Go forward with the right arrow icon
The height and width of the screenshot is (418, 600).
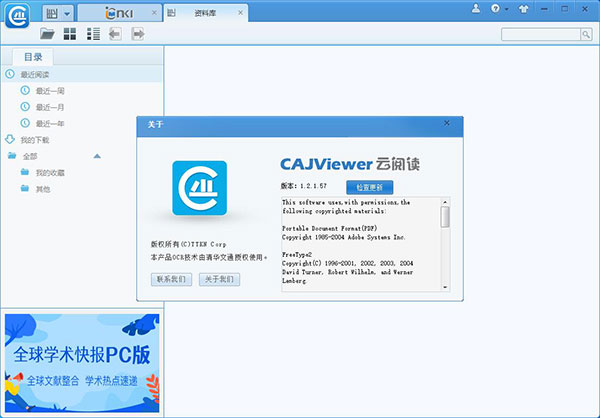coord(138,34)
